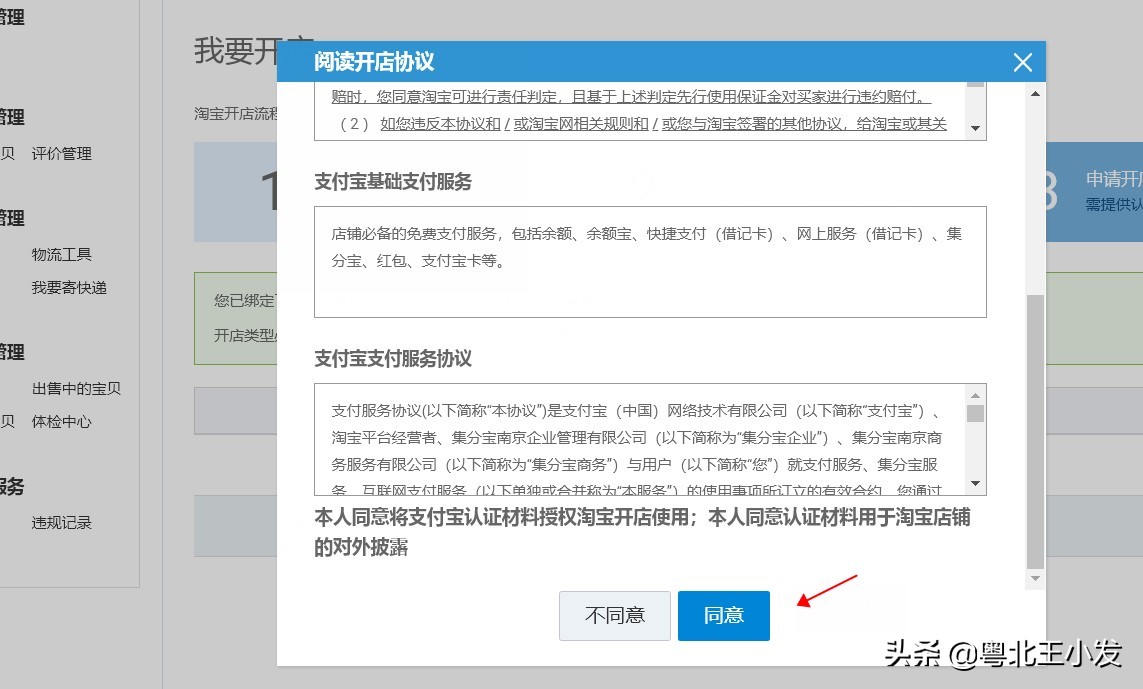Click the 同意 button to accept

pyautogui.click(x=723, y=616)
